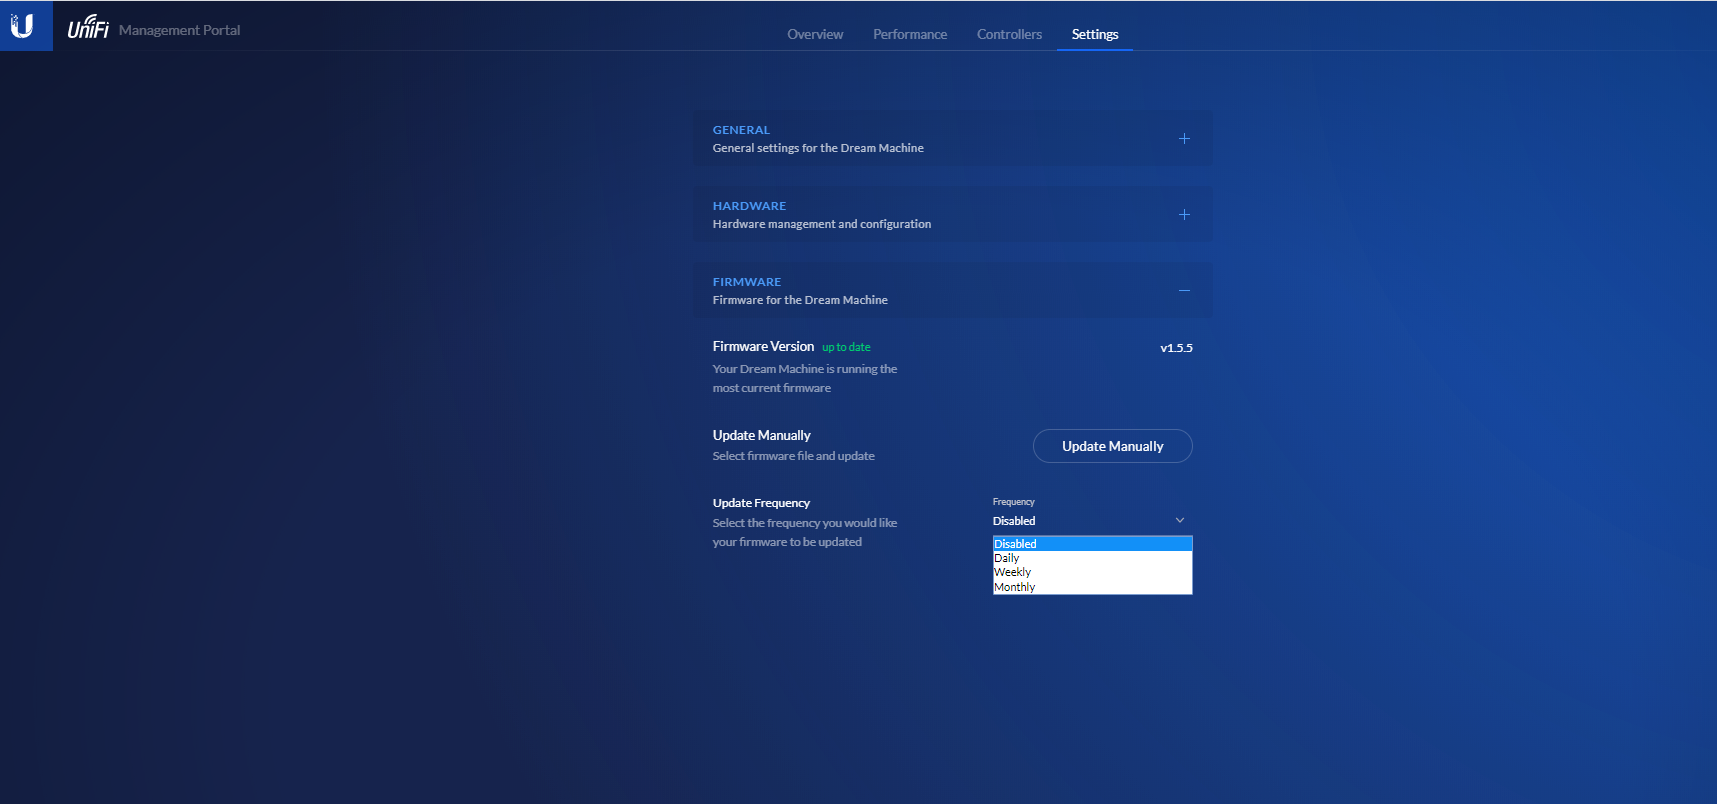Select Daily update frequency option

(1007, 558)
